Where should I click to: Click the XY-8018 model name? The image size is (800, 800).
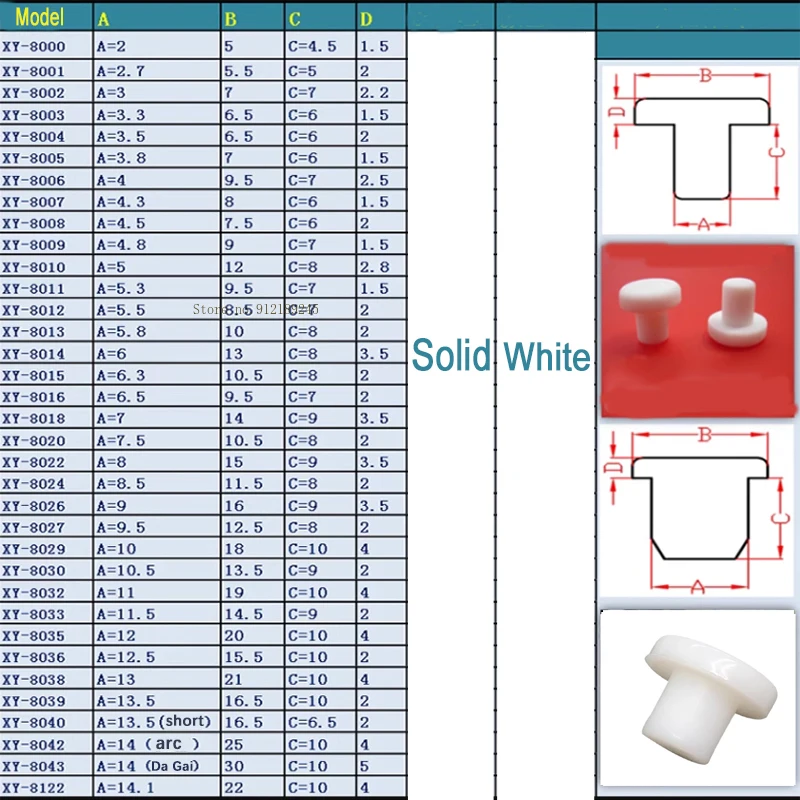34,418
